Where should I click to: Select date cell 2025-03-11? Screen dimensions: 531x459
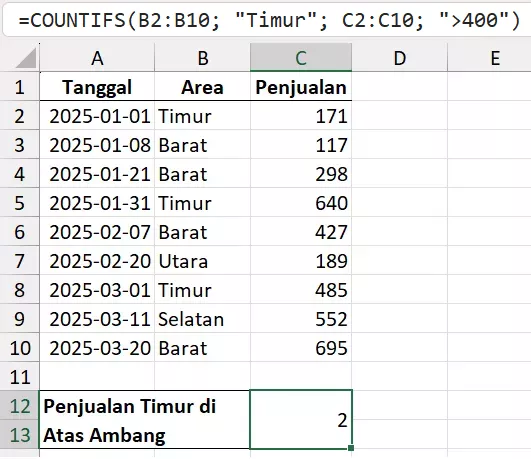(97, 319)
